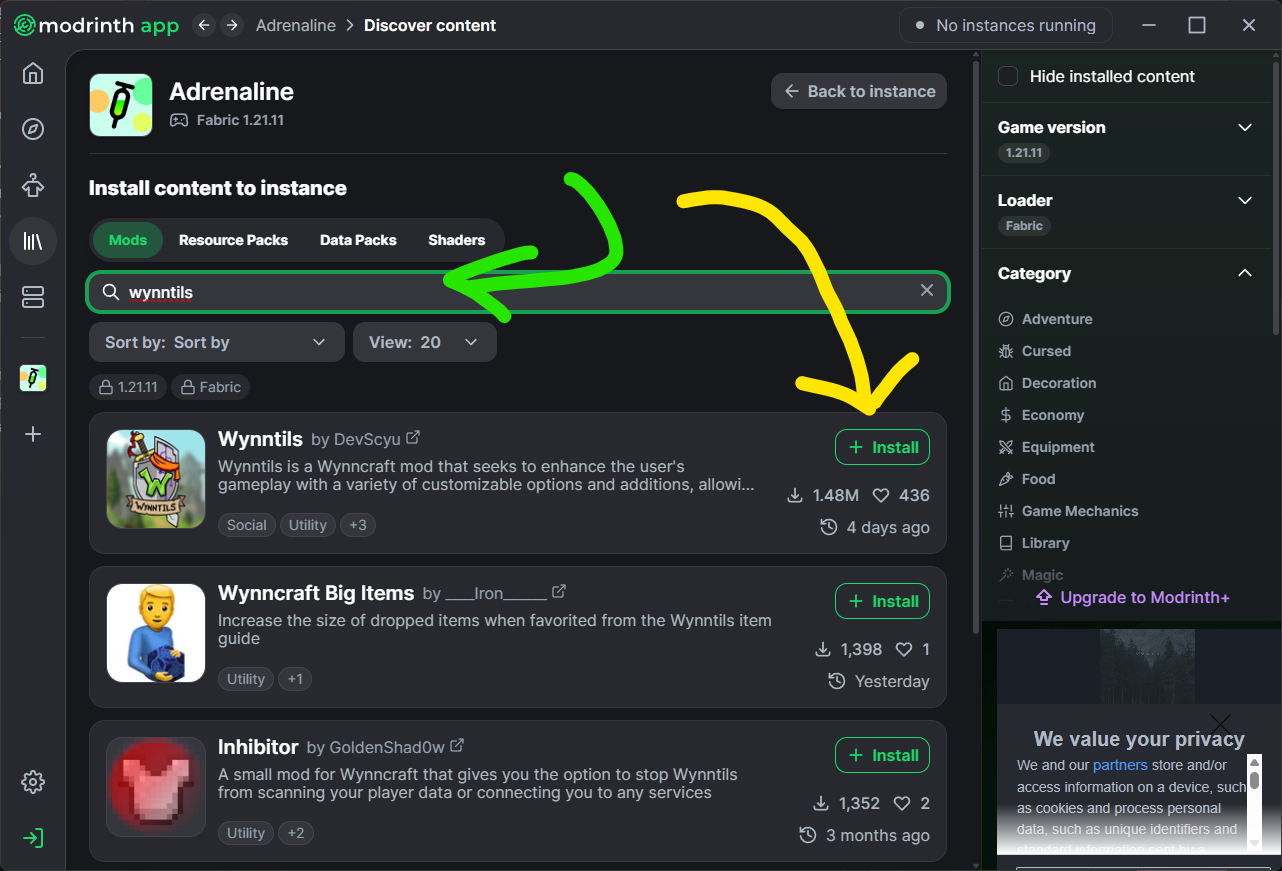Click the +2 tags chip on Inhibitor
Image resolution: width=1282 pixels, height=871 pixels.
(x=295, y=833)
